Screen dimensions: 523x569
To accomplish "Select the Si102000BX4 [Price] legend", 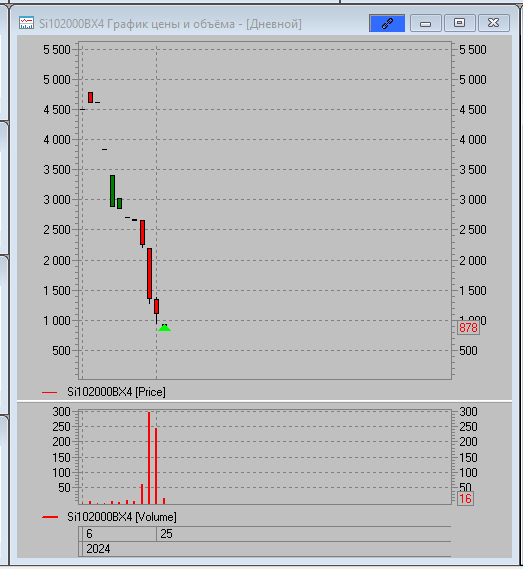I will [x=116, y=392].
